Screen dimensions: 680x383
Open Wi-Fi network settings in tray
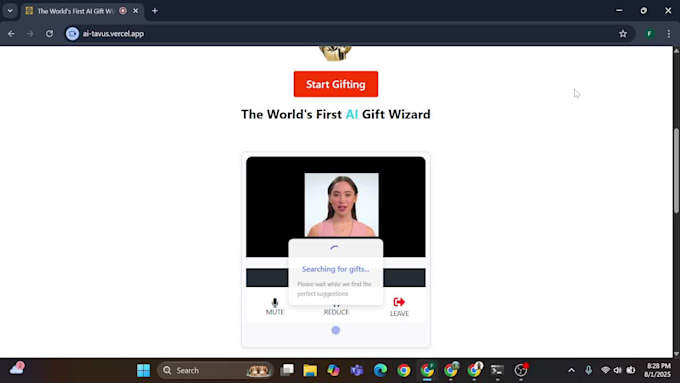pos(605,370)
